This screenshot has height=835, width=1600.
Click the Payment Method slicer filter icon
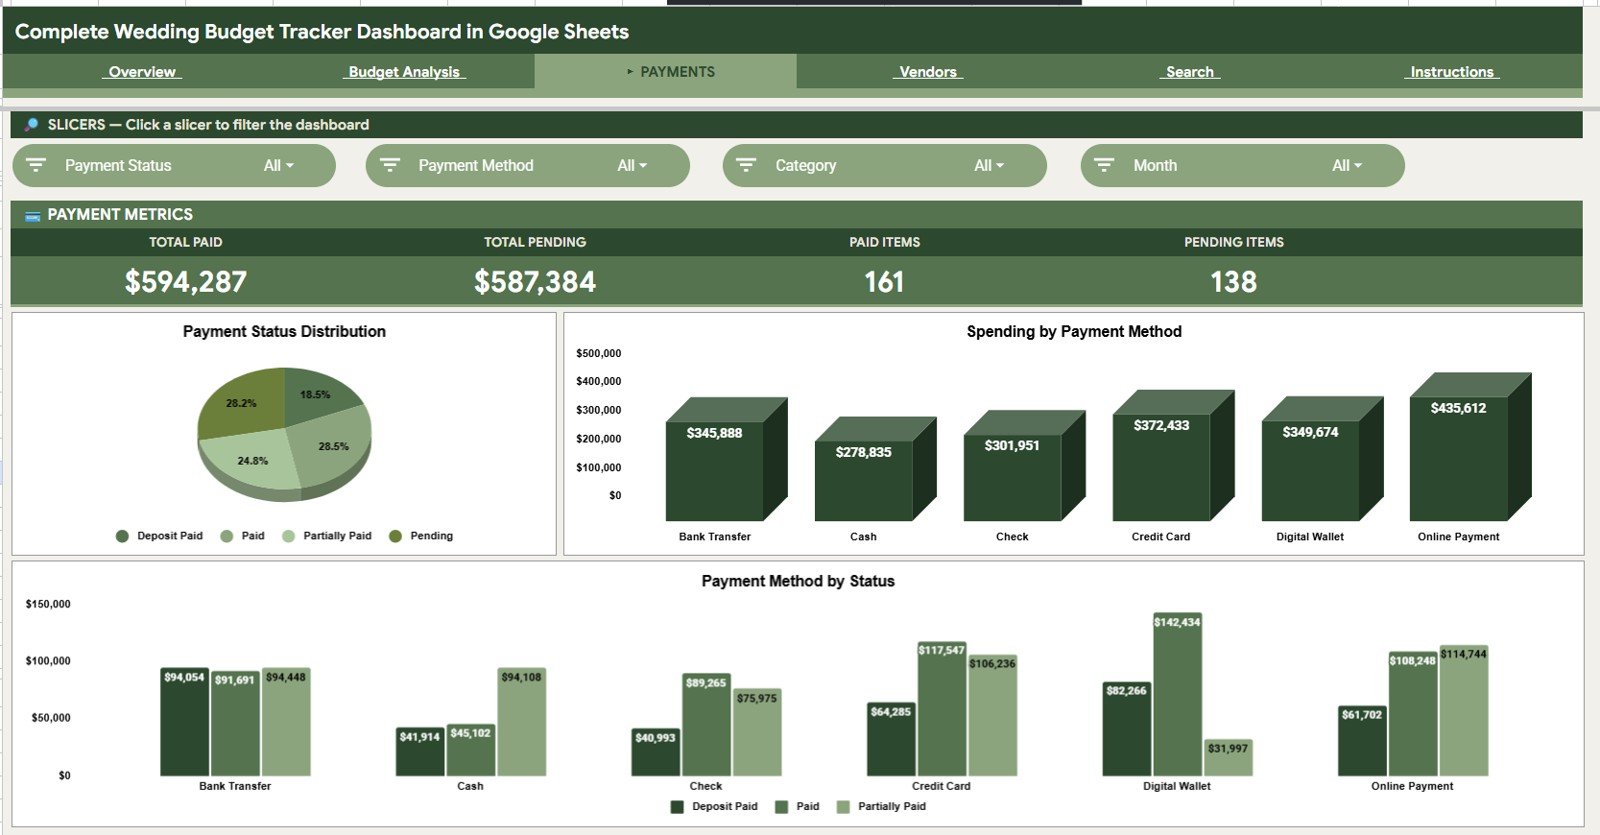point(390,165)
